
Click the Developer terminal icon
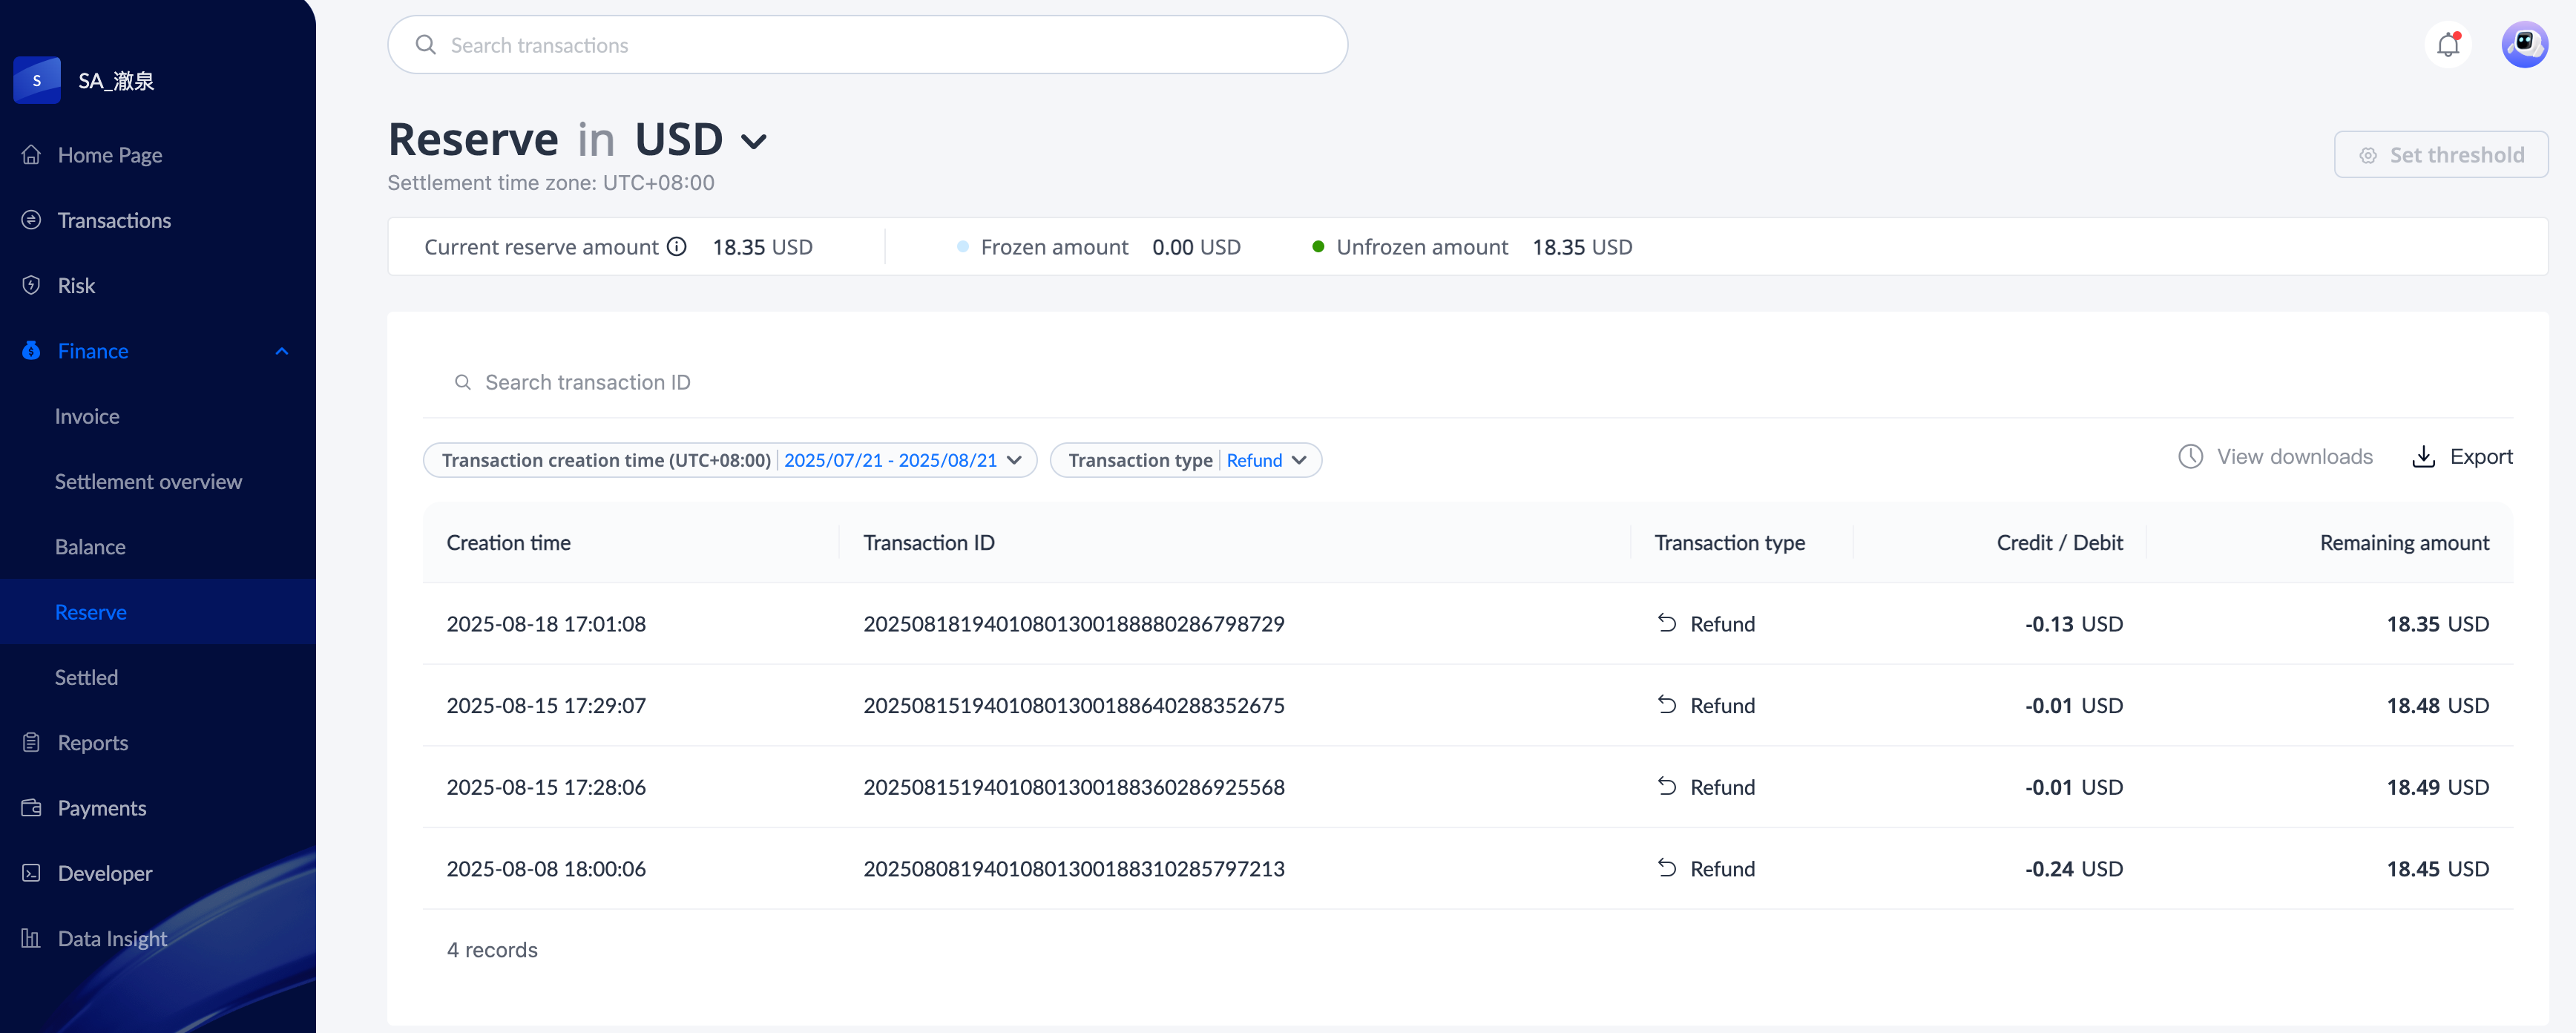pyautogui.click(x=32, y=873)
